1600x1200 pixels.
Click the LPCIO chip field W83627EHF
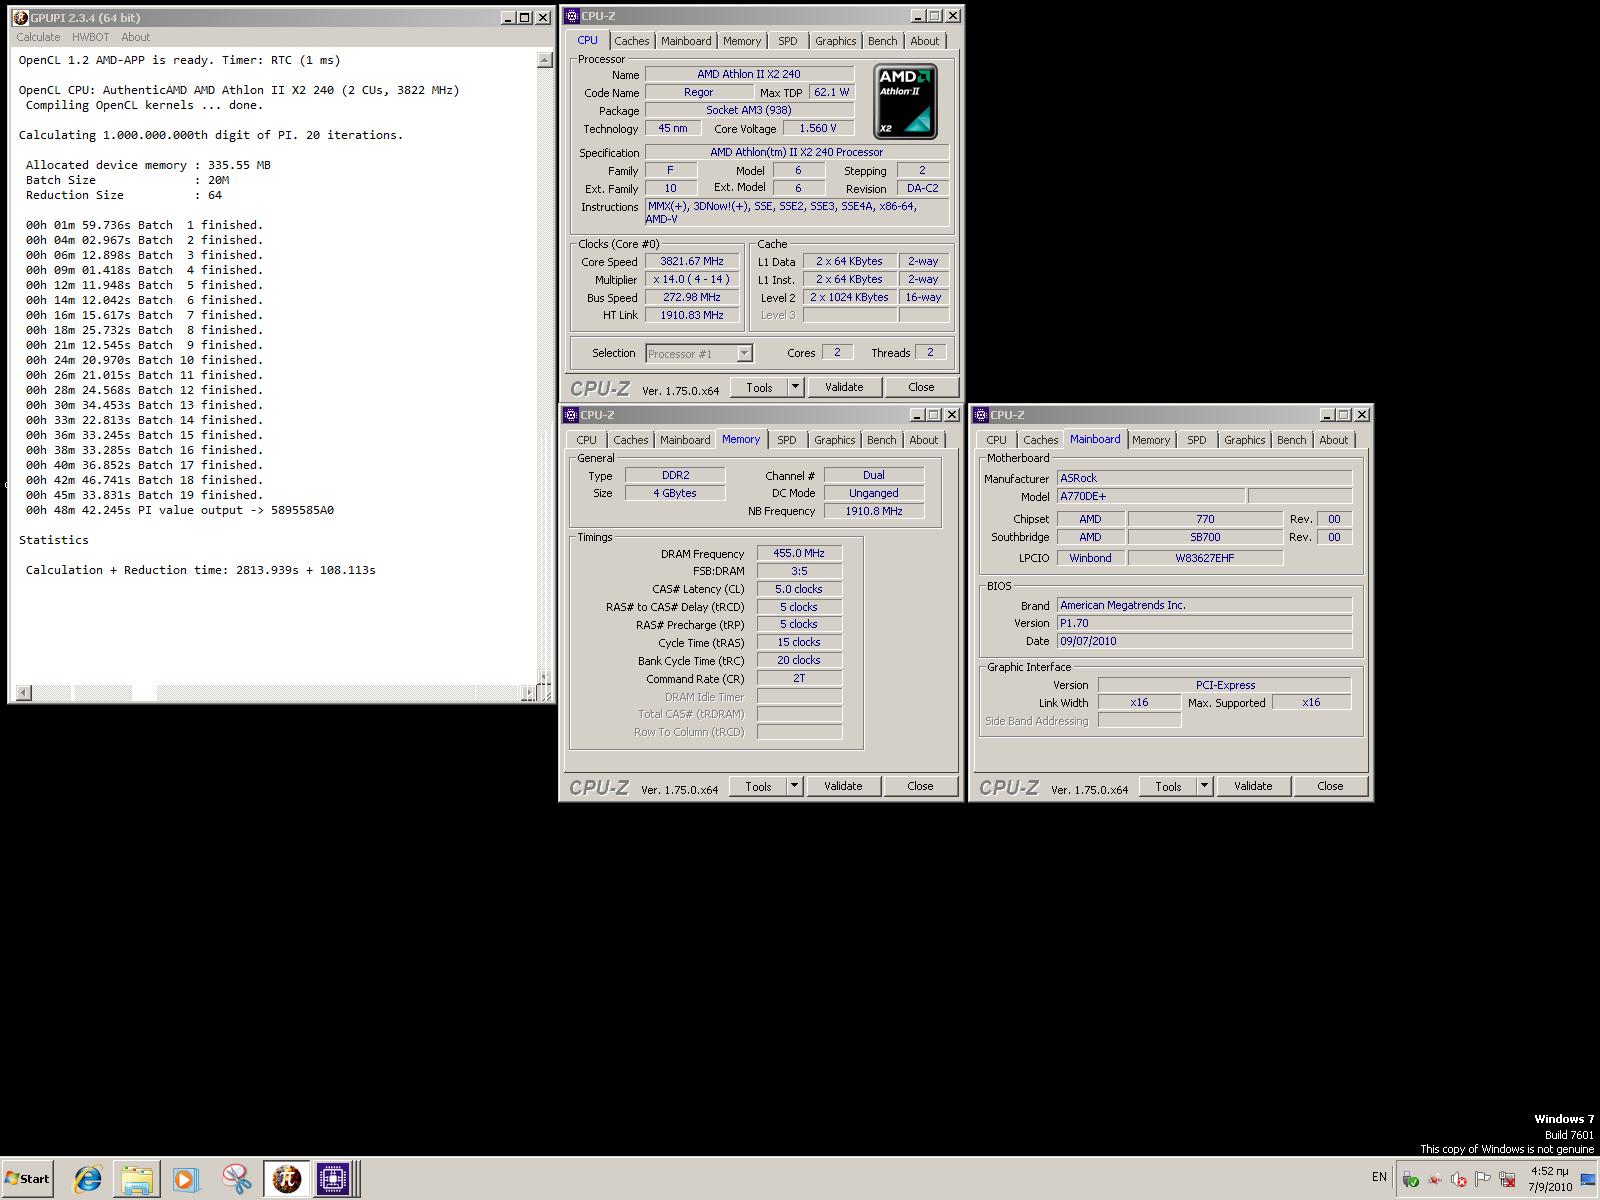pyautogui.click(x=1205, y=558)
